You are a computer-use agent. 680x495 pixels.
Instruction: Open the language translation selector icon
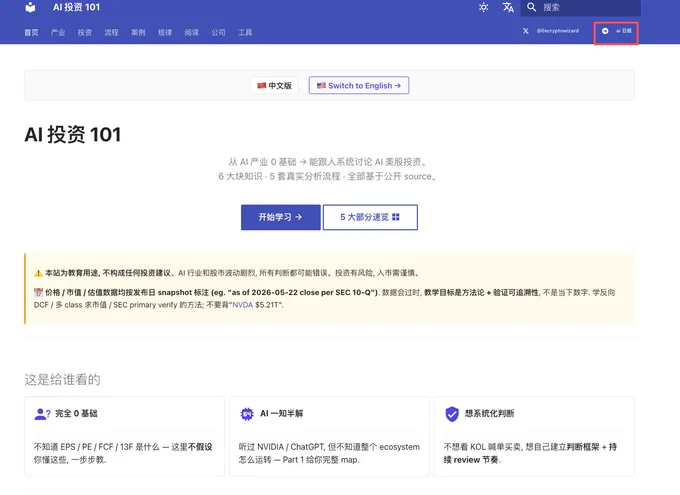pyautogui.click(x=508, y=7)
